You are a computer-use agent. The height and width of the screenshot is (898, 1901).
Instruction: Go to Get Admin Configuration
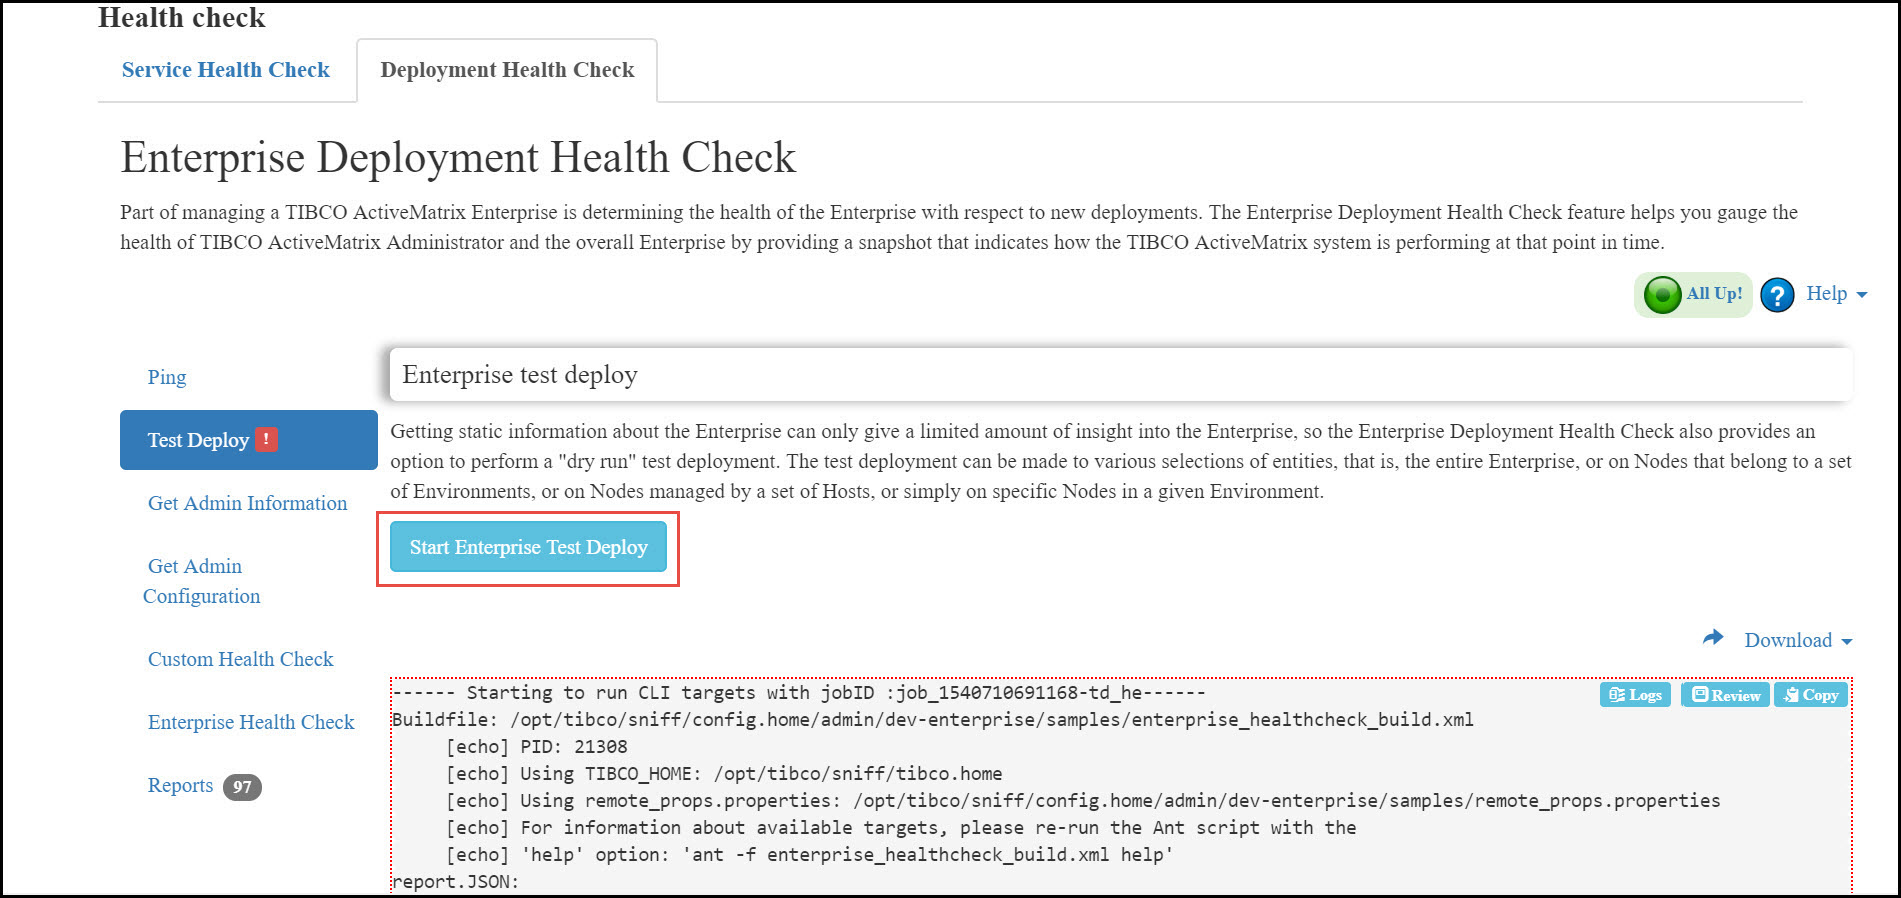click(x=201, y=581)
